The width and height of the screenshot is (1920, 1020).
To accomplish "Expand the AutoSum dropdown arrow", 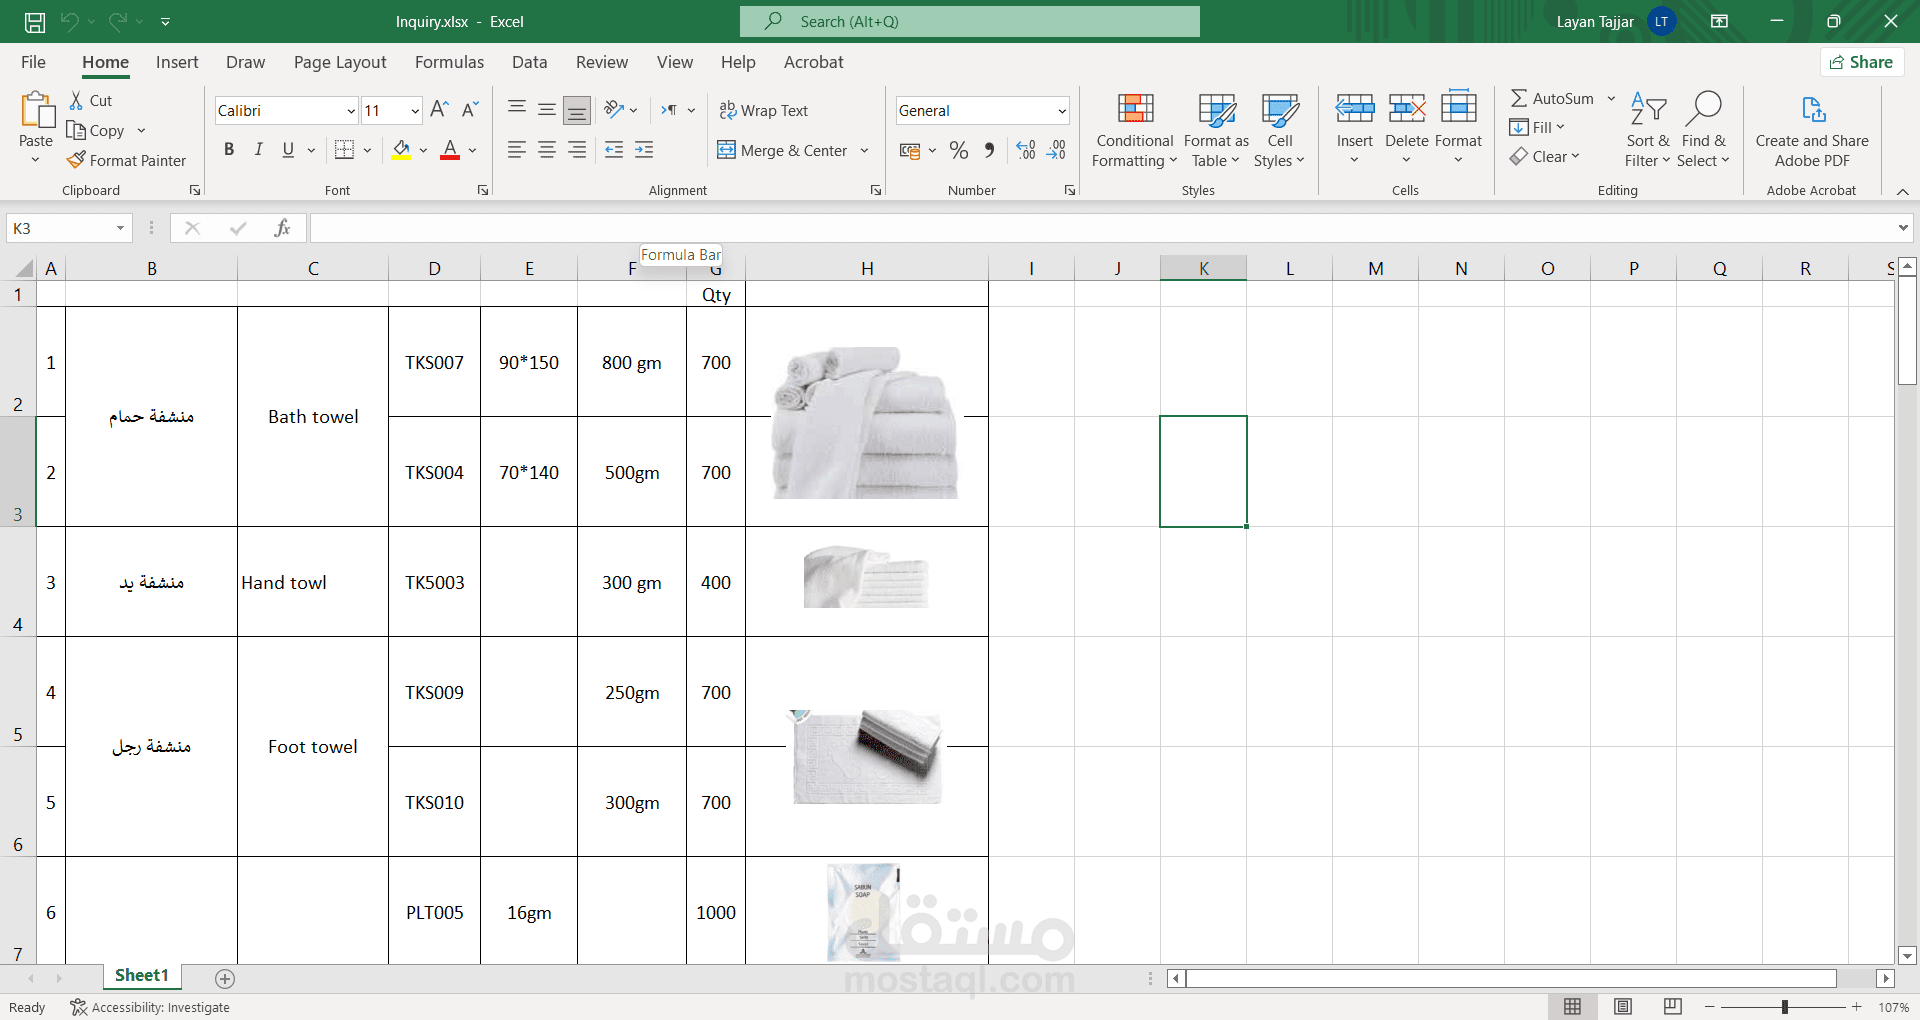I will [1611, 98].
